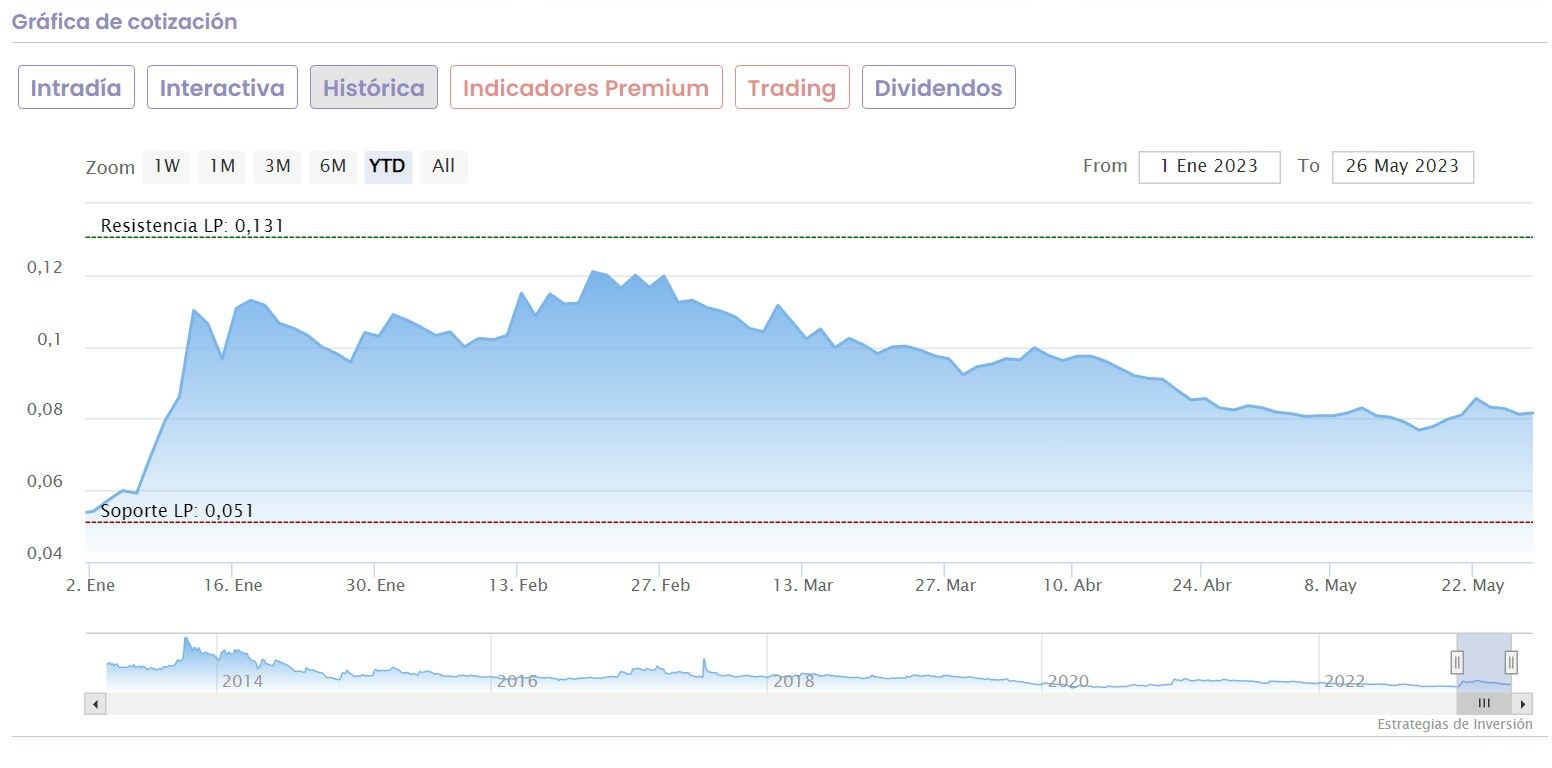Choose the 6M zoom option
This screenshot has height=768, width=1552.
coord(333,166)
